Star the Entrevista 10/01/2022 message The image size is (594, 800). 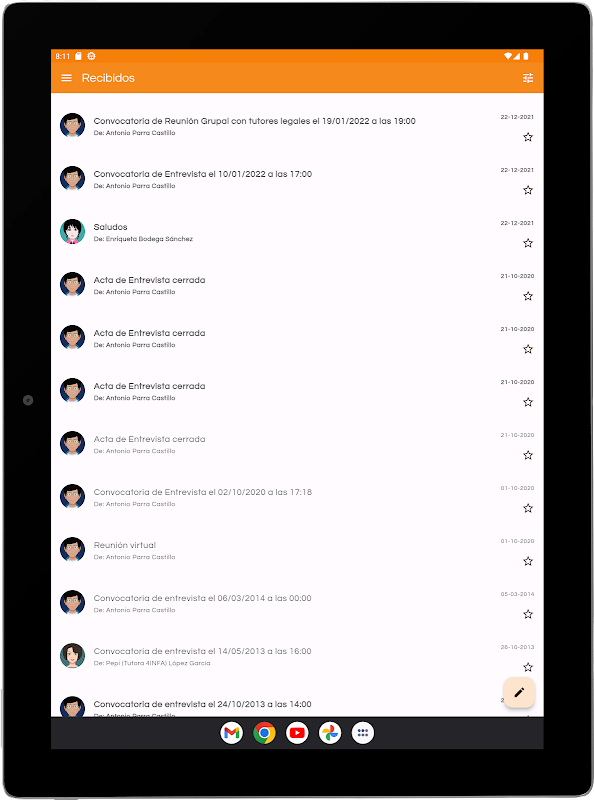pos(528,190)
